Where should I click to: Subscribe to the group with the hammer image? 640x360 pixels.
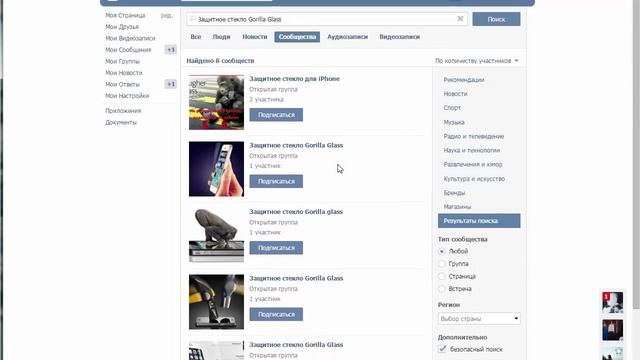tap(276, 314)
